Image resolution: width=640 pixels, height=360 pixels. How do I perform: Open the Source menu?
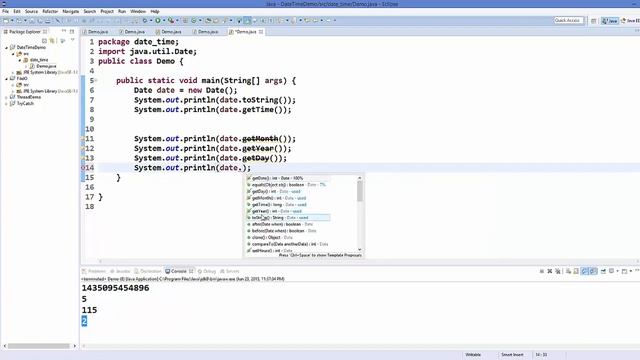pos(31,11)
